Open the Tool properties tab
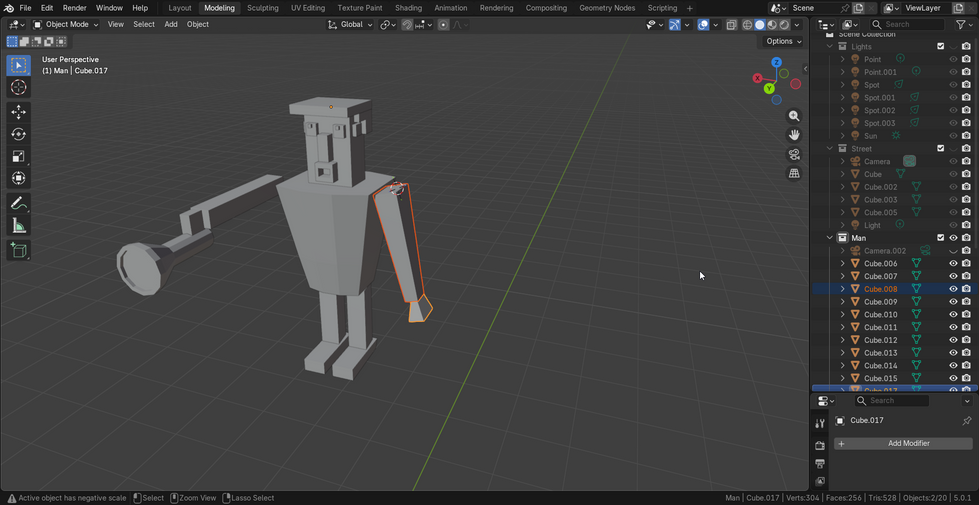Image resolution: width=979 pixels, height=505 pixels. tap(820, 424)
